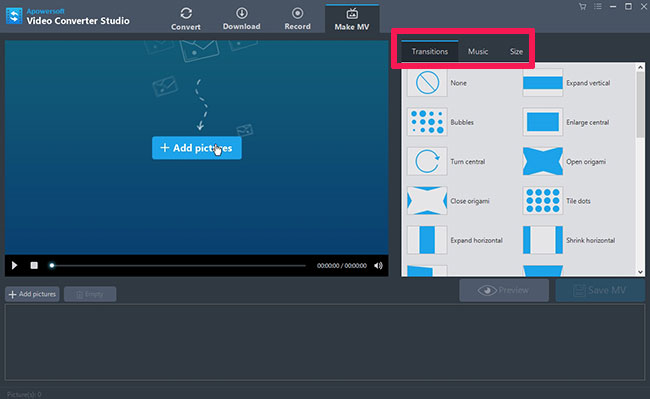Viewport: 650px width, 399px height.
Task: Click the scroll up arrow in transitions list
Action: (x=640, y=67)
